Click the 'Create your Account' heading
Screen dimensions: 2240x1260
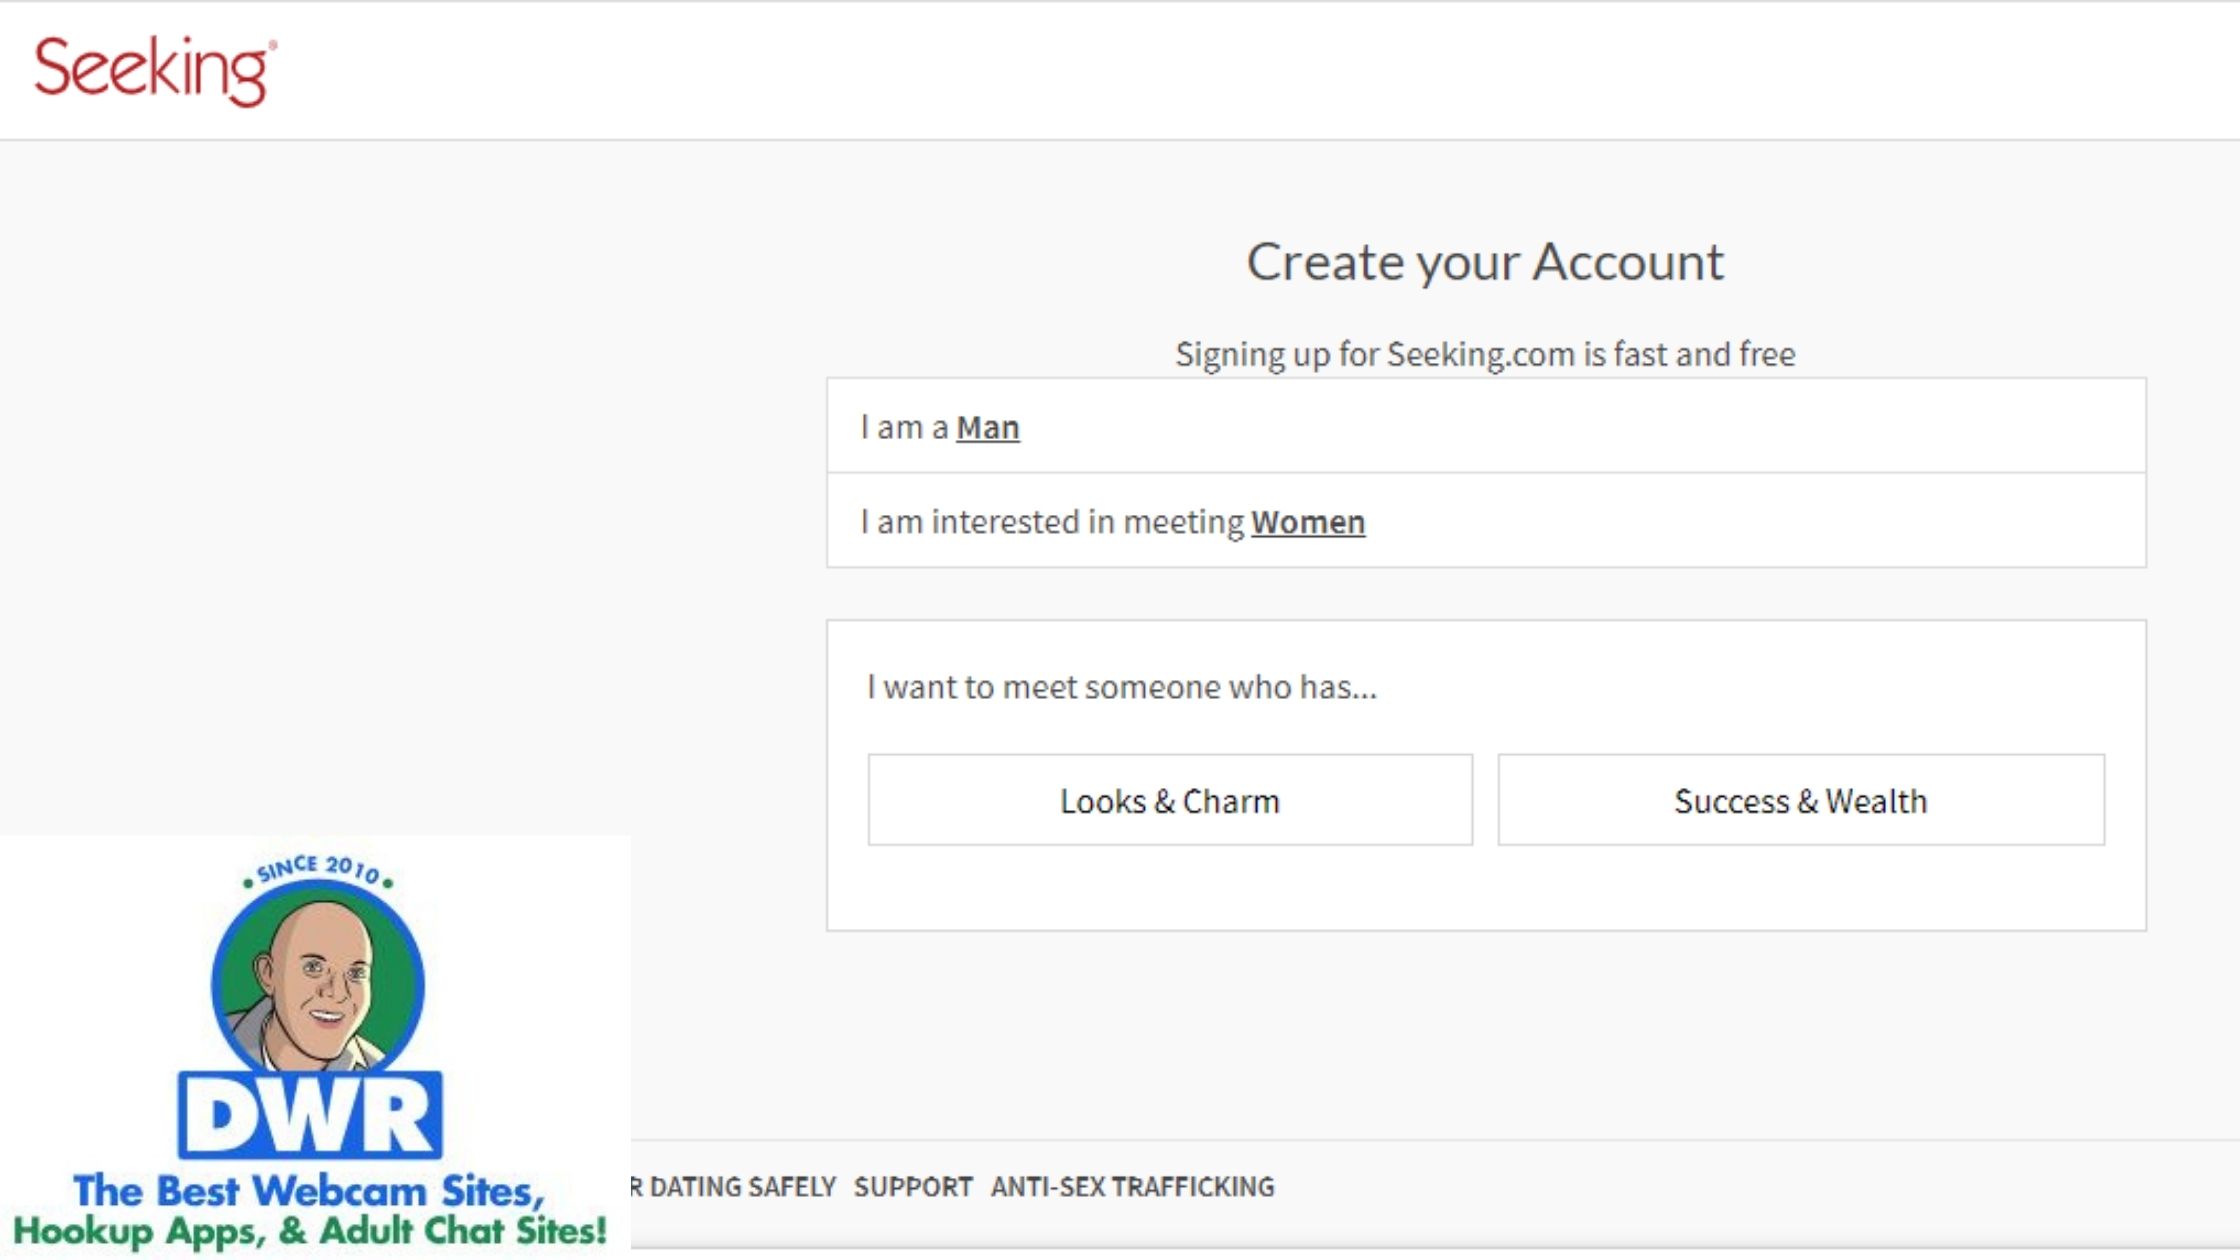click(1485, 262)
